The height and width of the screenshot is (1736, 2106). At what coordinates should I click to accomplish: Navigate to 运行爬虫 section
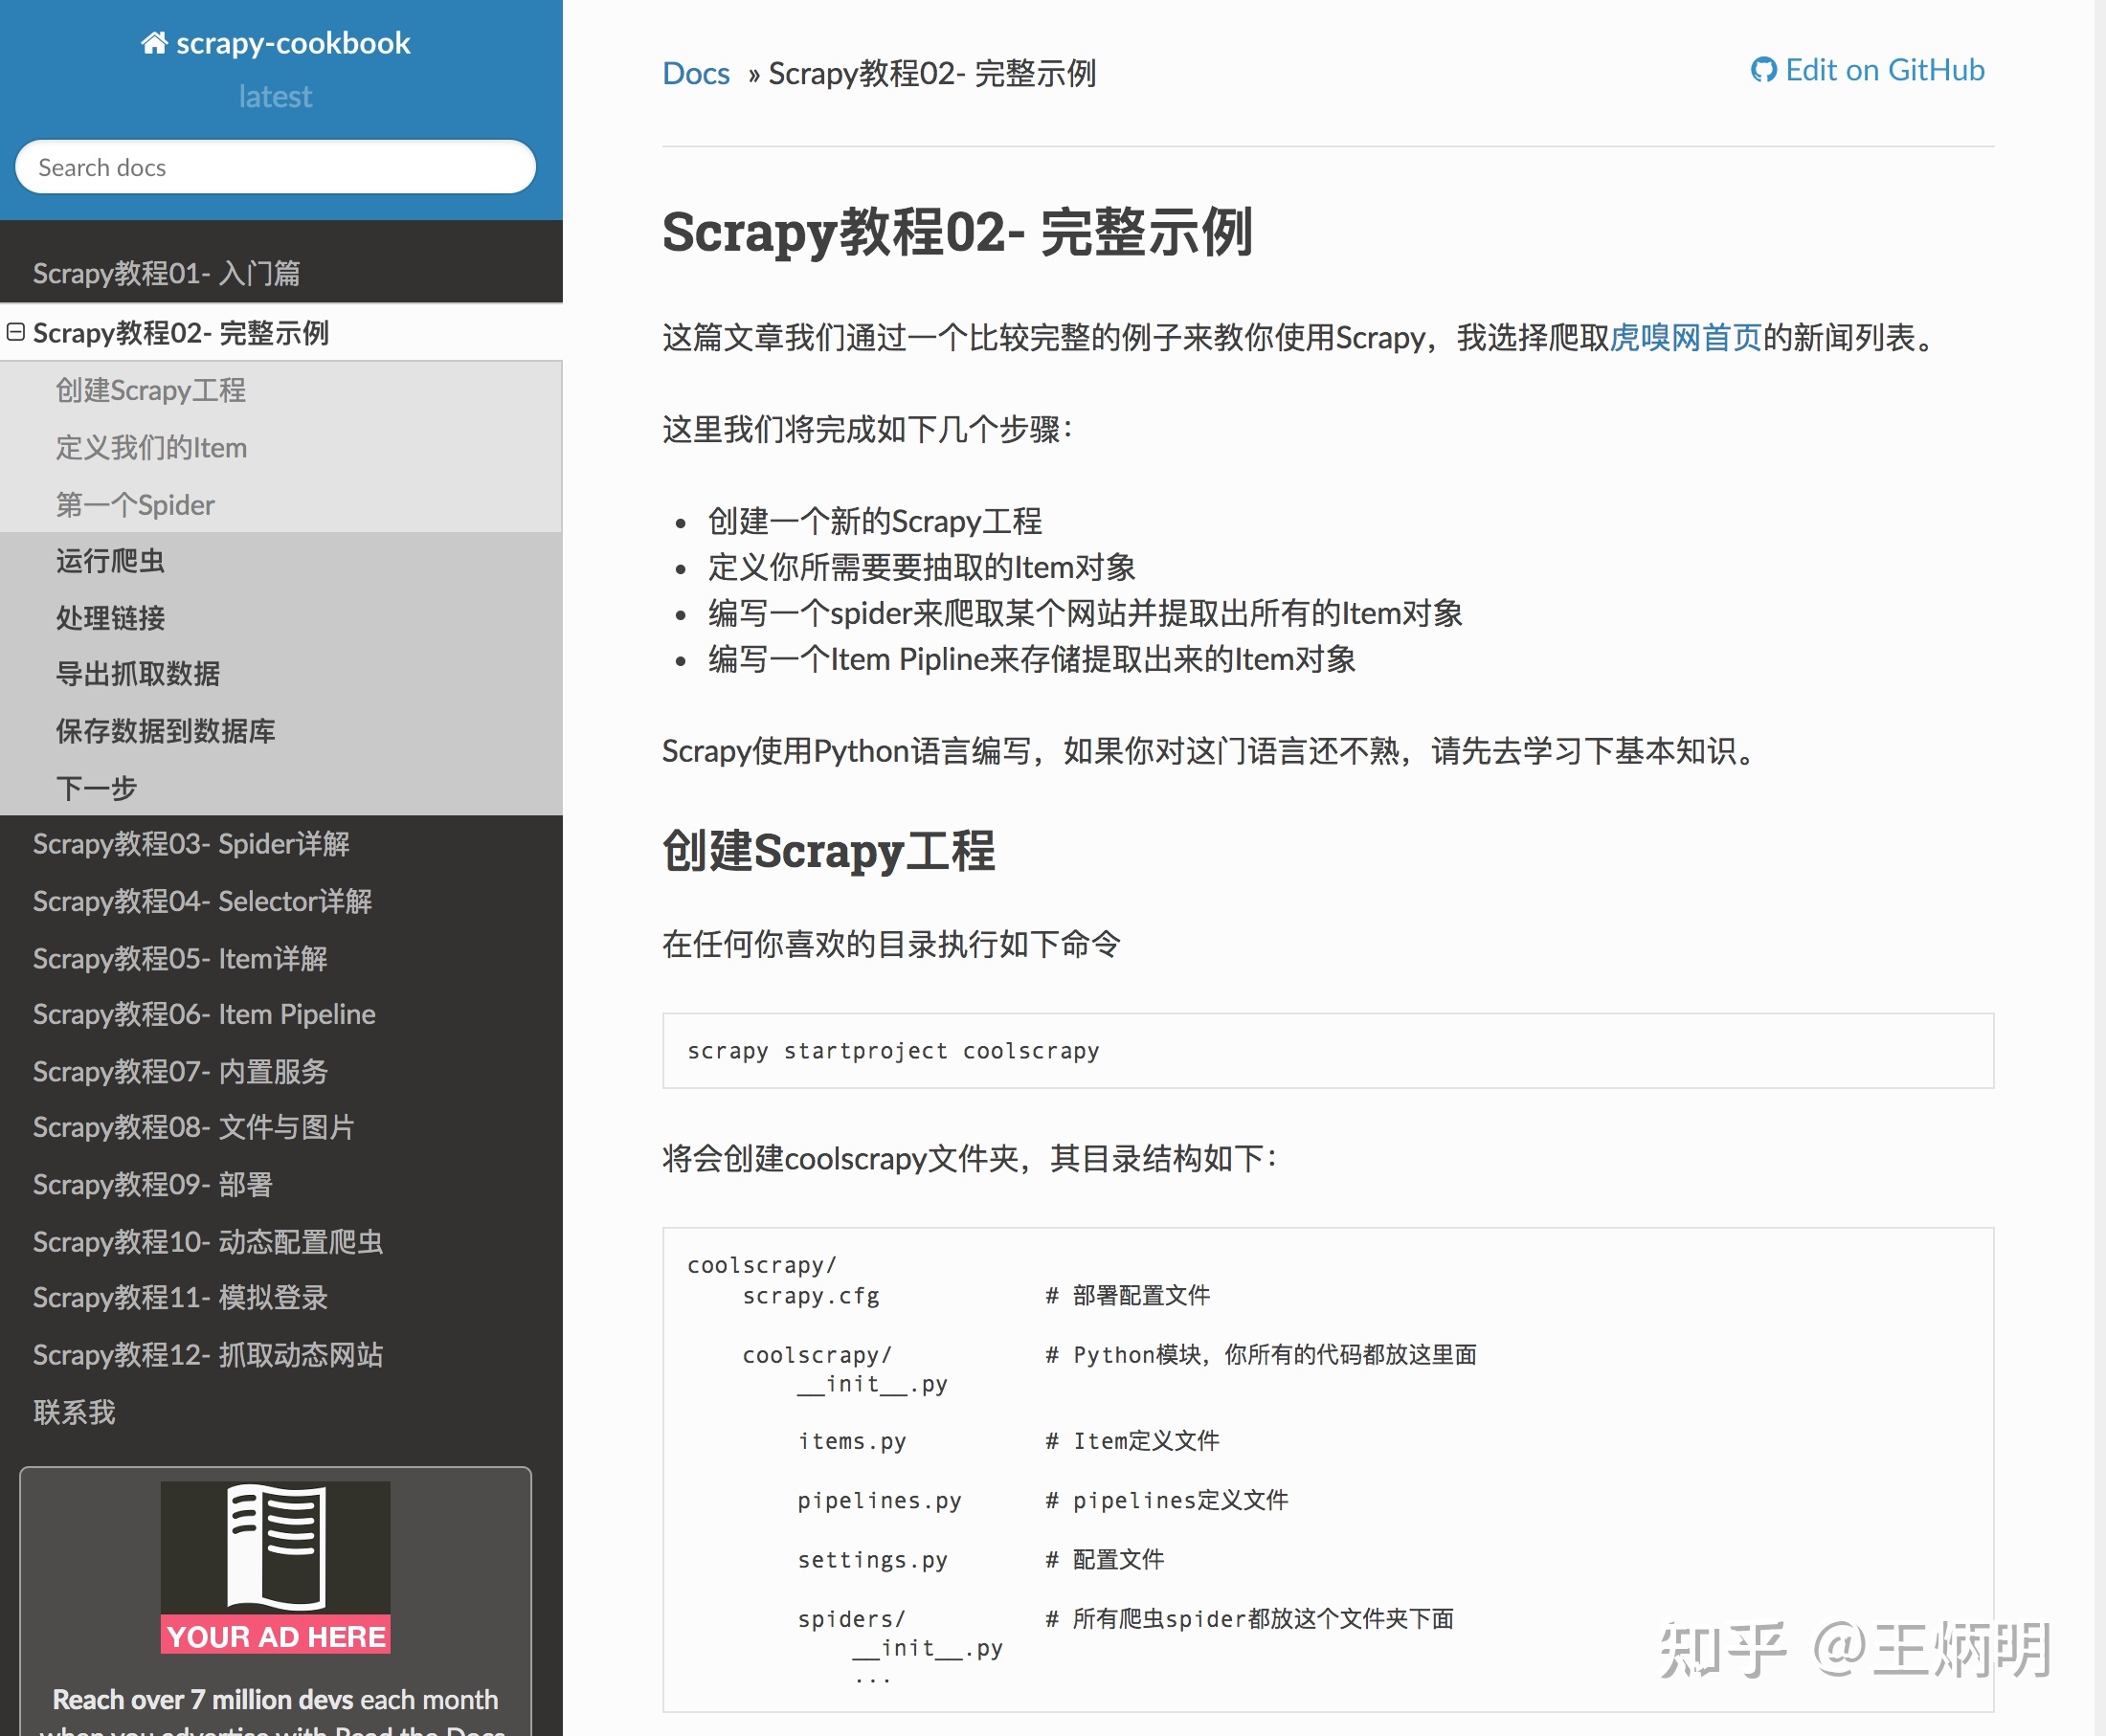(x=110, y=561)
